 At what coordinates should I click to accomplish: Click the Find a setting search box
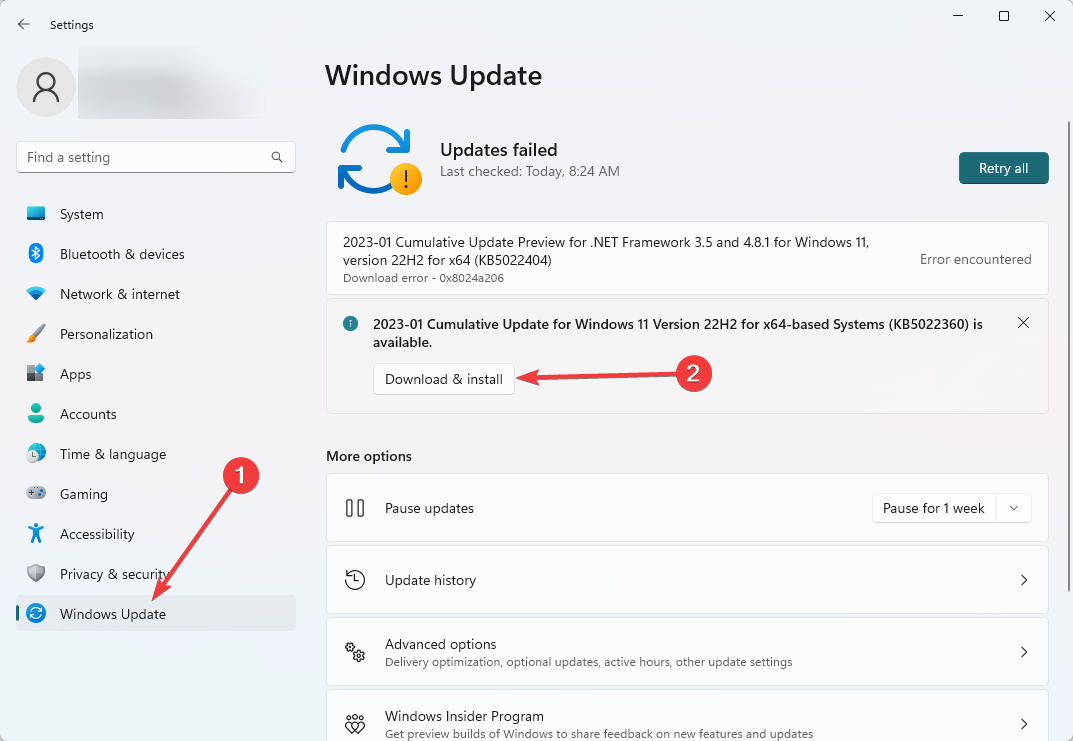point(156,157)
